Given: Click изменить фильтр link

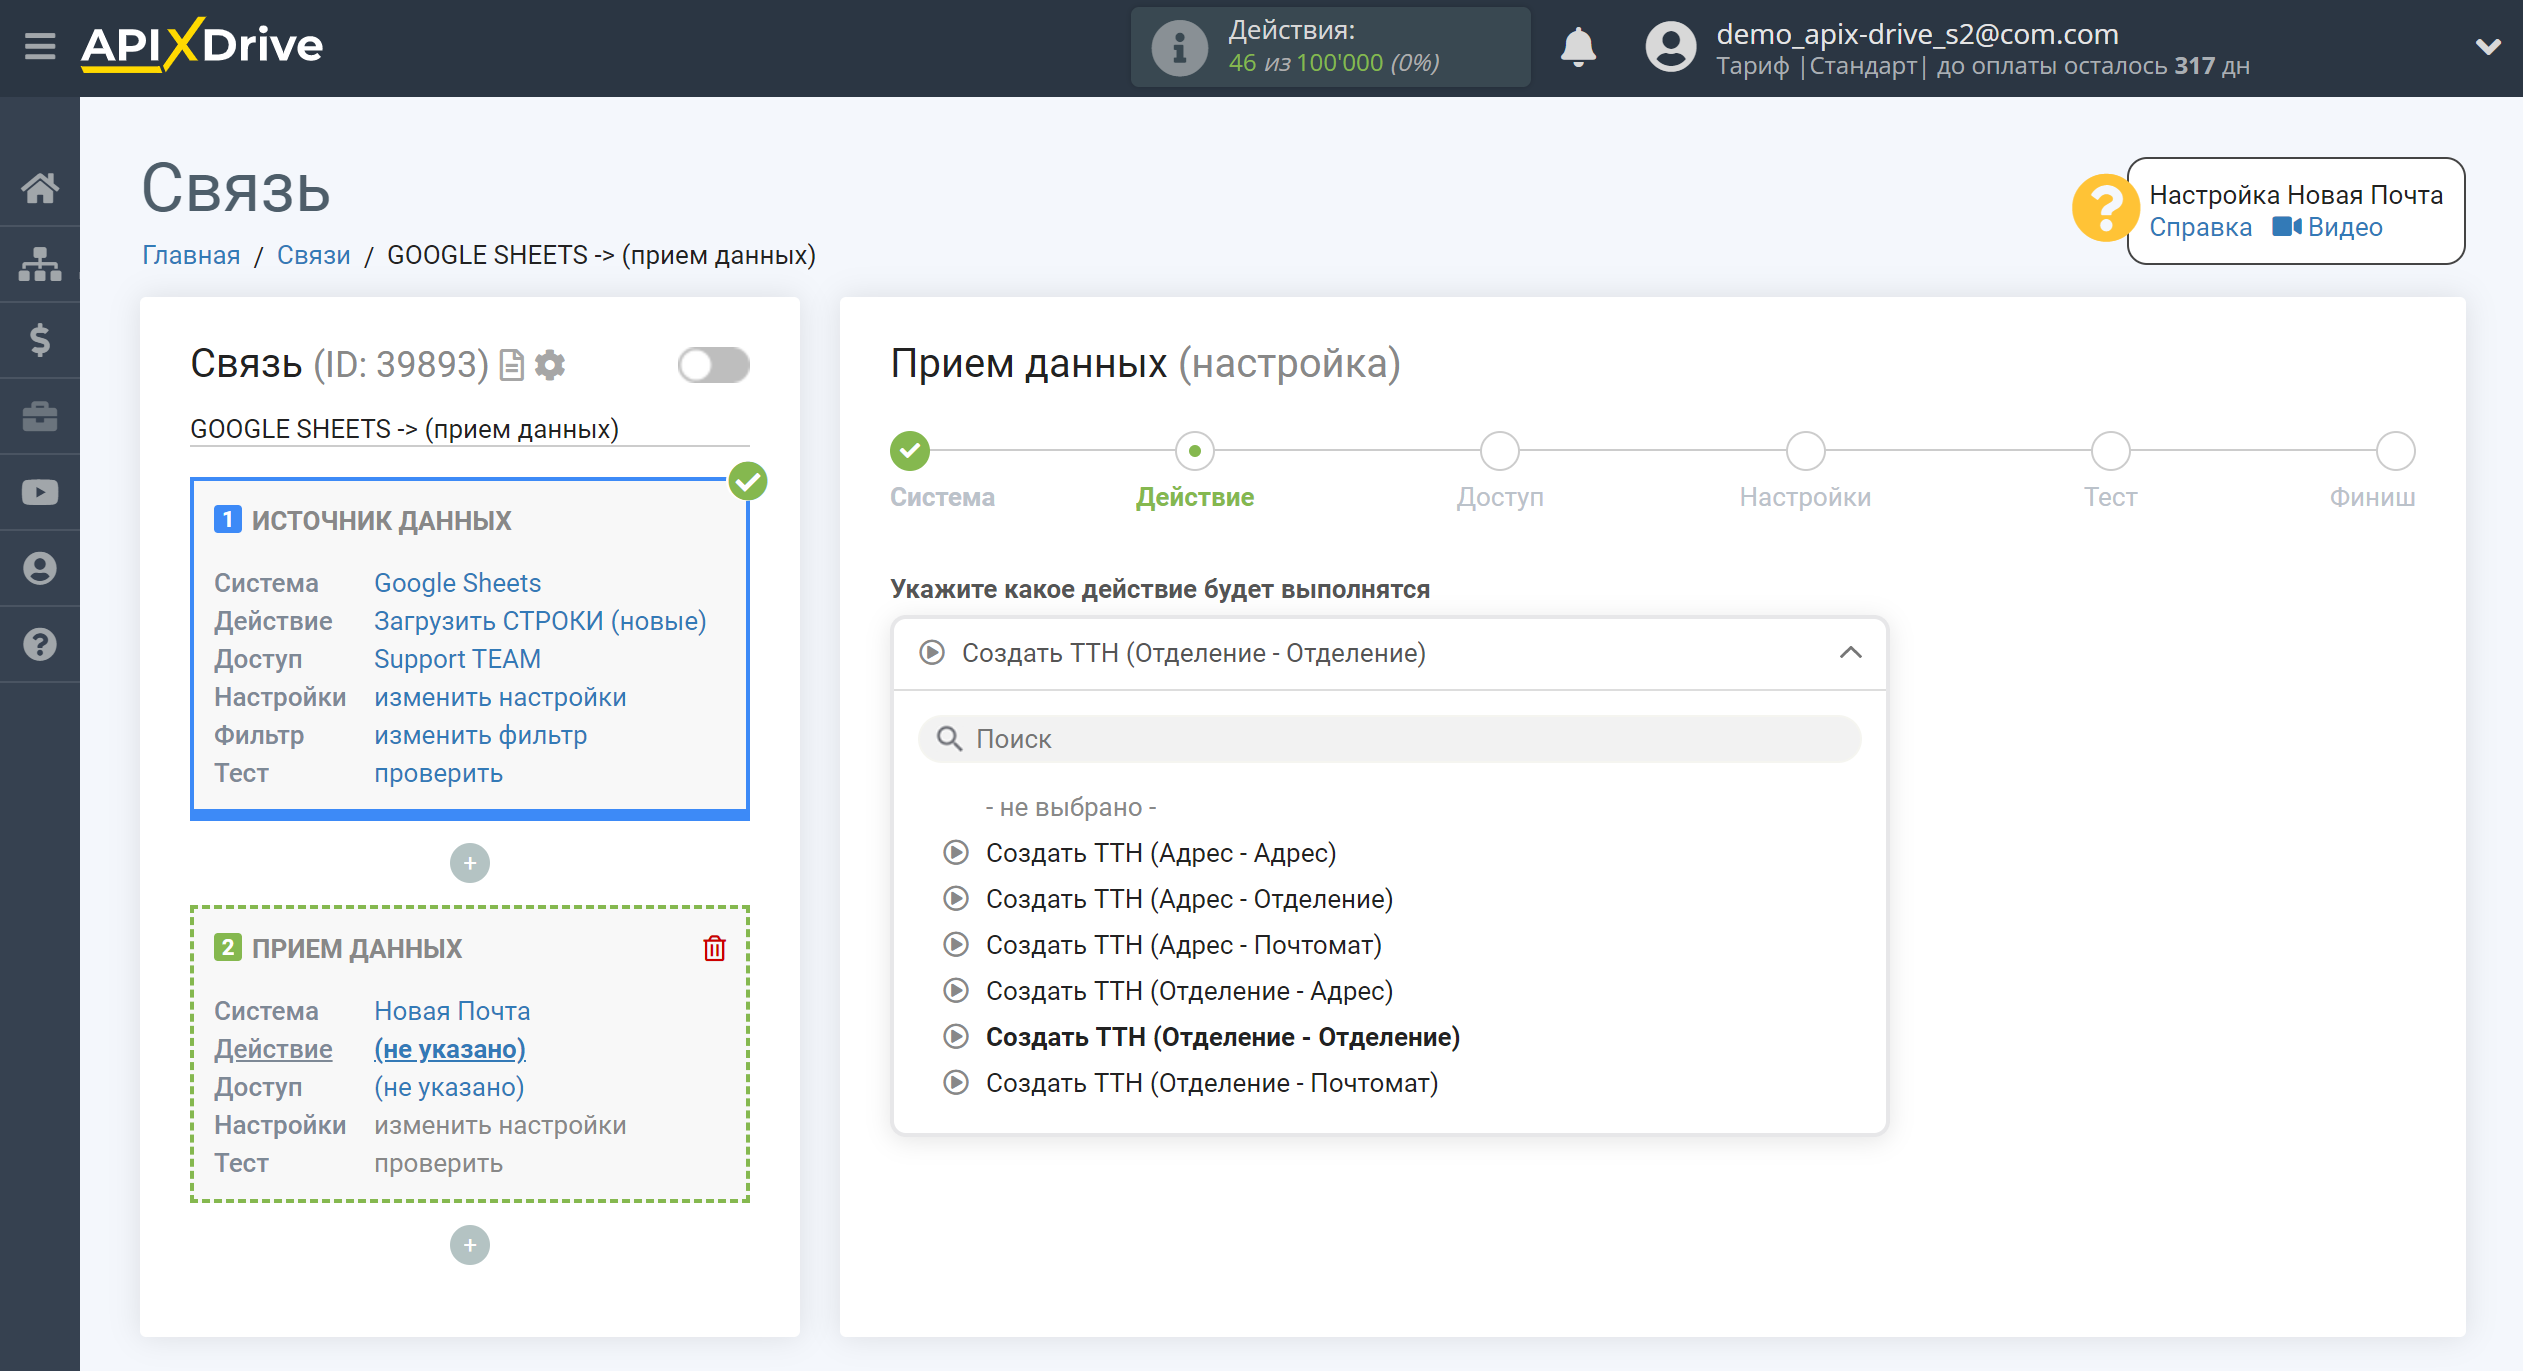Looking at the screenshot, I should 480,735.
